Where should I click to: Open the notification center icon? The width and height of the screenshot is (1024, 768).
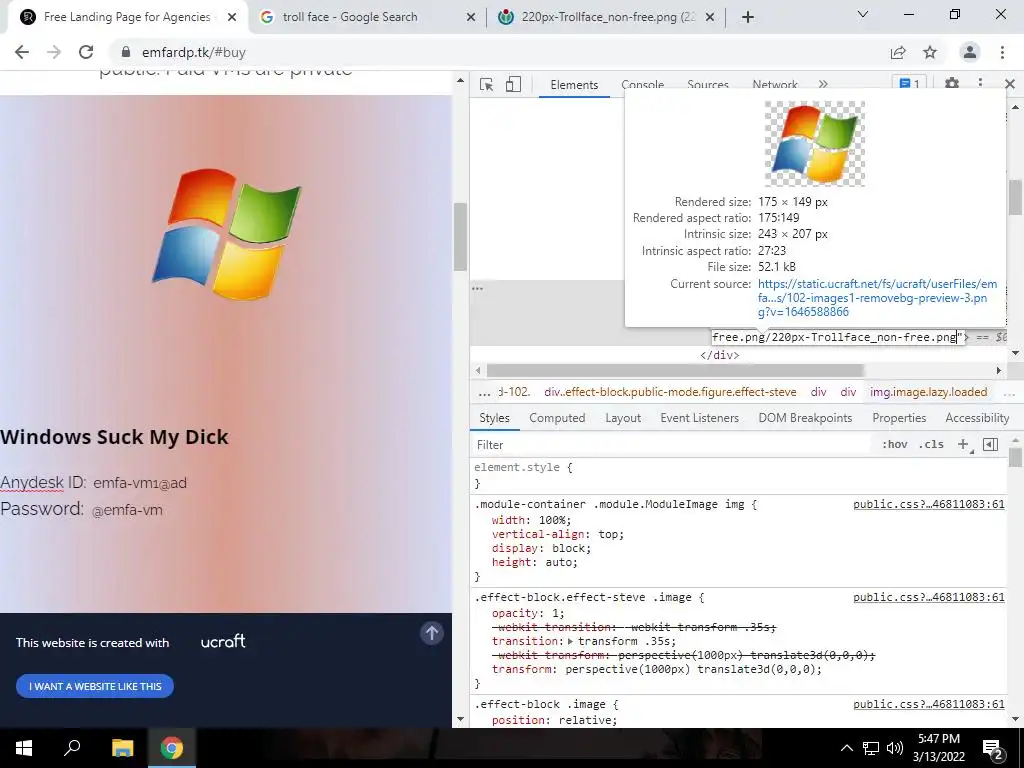pos(993,748)
